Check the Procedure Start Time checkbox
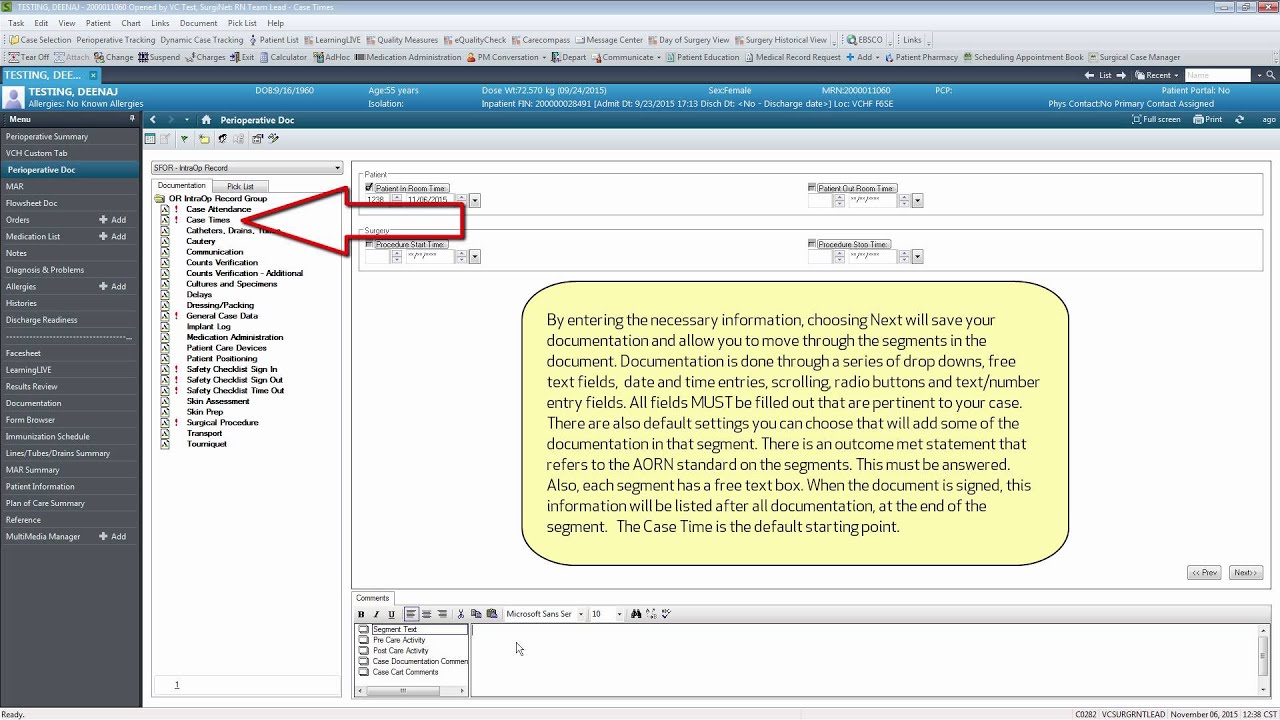 point(369,244)
